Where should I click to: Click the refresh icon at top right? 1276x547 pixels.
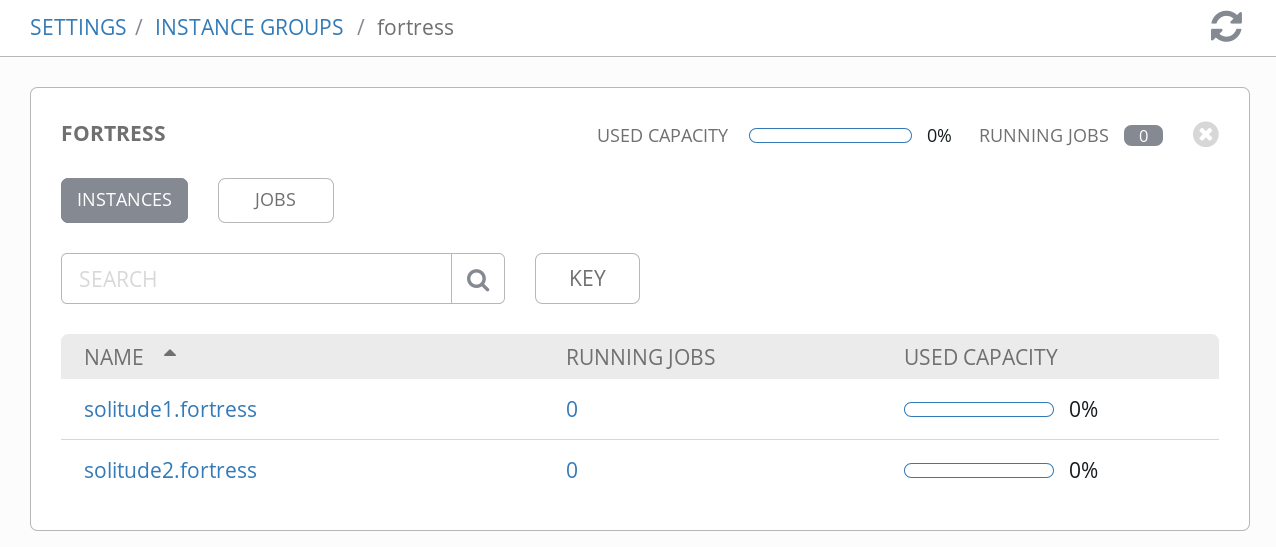pos(1226,27)
